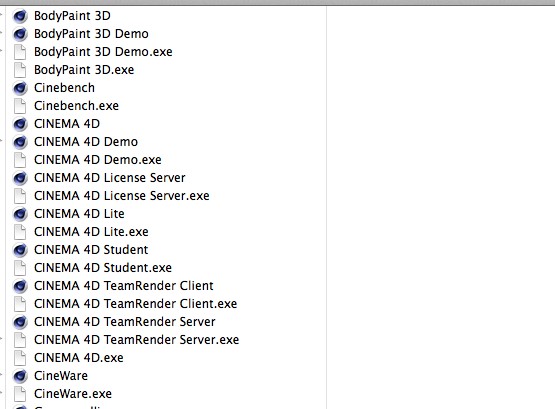Click the BodyPaint 3D Demo app icon
The width and height of the screenshot is (555, 409).
click(20, 34)
